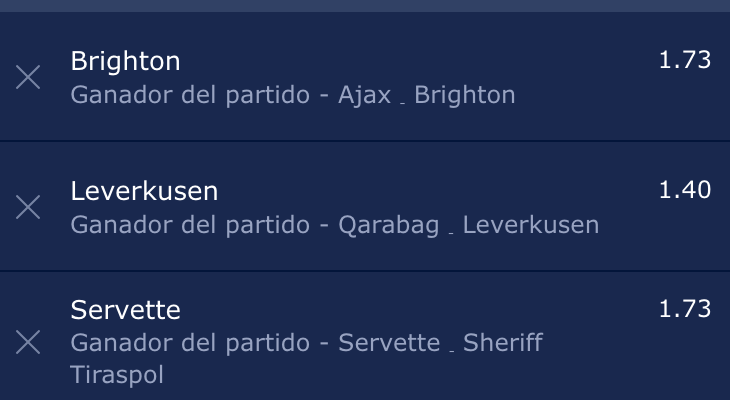The height and width of the screenshot is (400, 730).
Task: Remove the Brighton selection from the slip
Action: 28,77
